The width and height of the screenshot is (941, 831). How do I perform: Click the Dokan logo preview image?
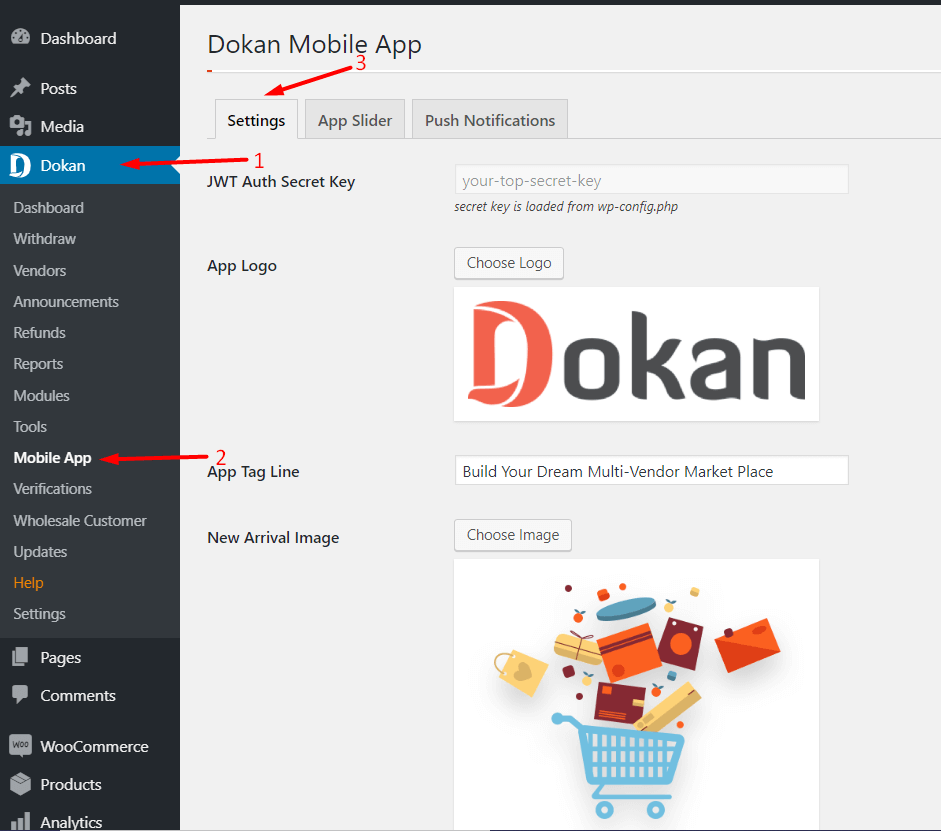coord(636,353)
